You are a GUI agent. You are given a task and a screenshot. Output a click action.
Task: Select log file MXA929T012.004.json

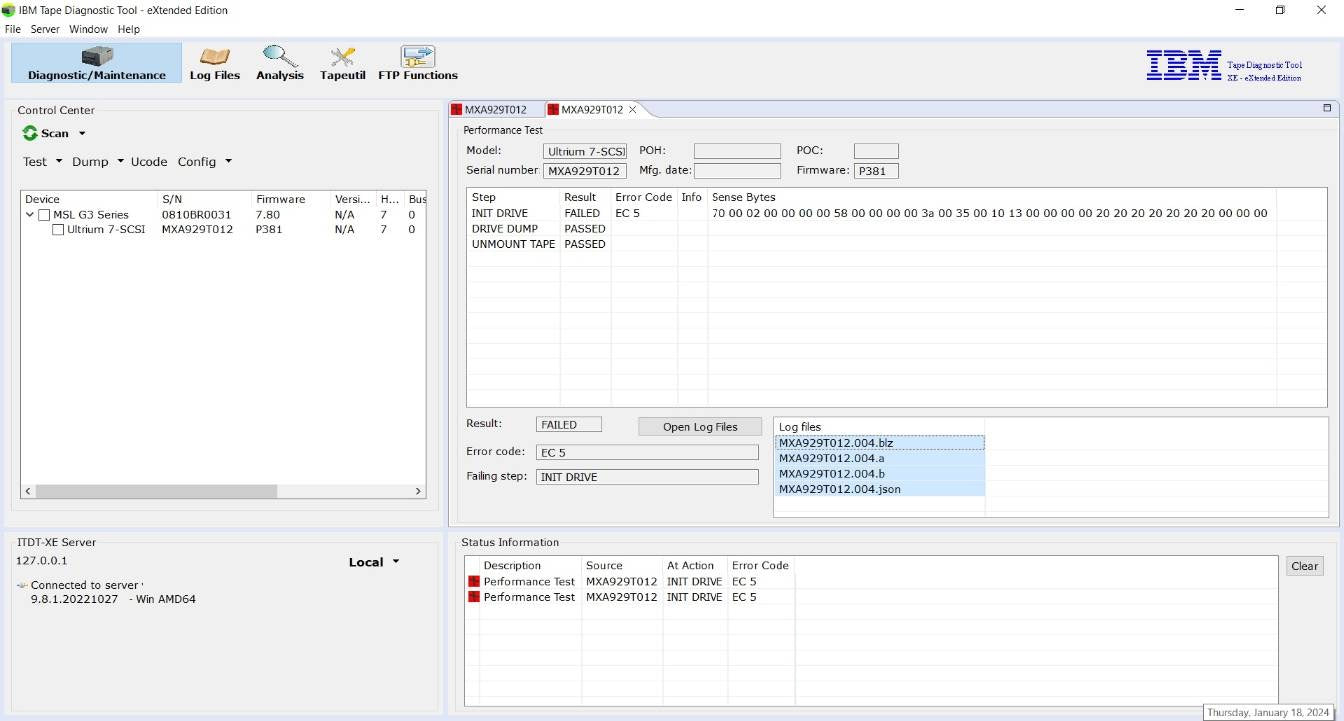click(880, 489)
